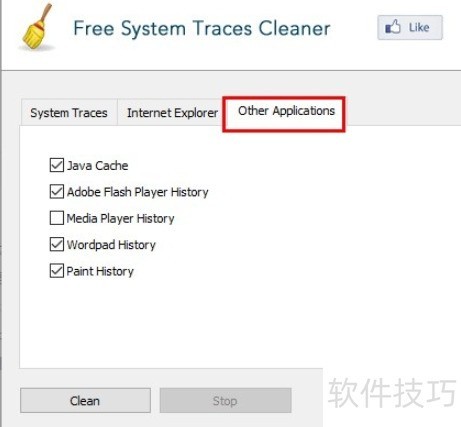Untick the Paint History checkbox

(57, 271)
